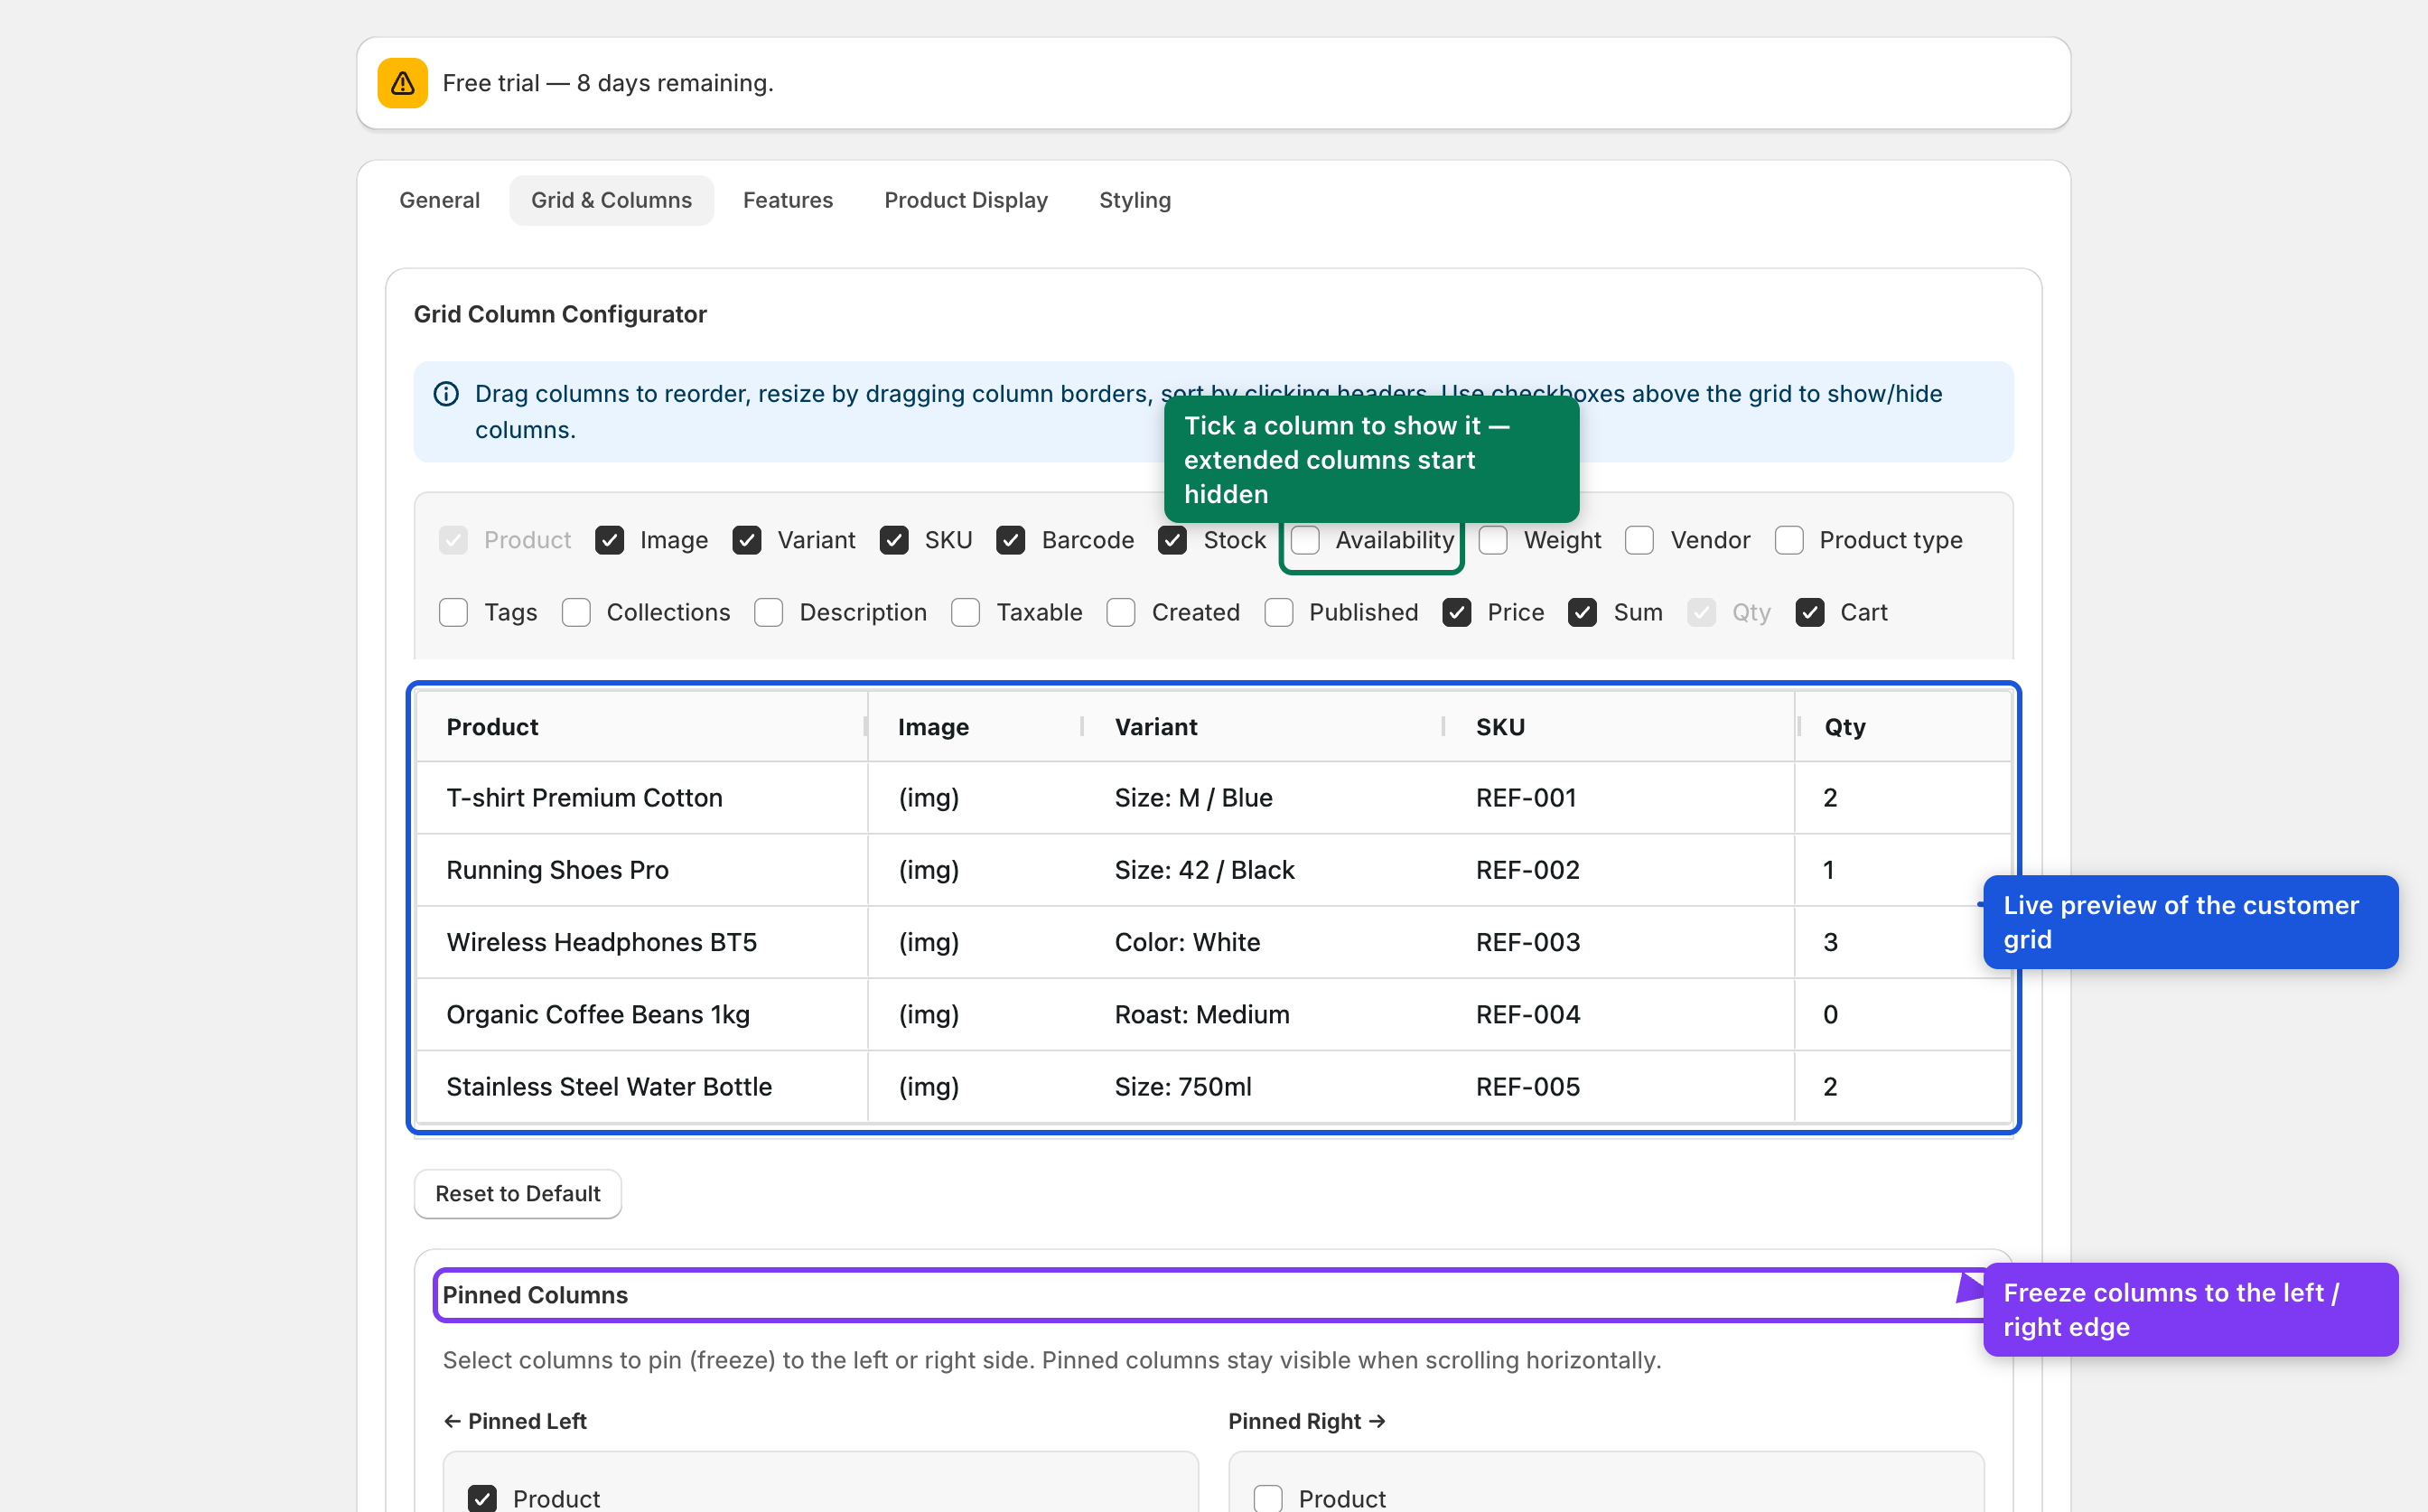This screenshot has width=2428, height=1512.
Task: Check Product under Pinned Right
Action: (x=1268, y=1499)
